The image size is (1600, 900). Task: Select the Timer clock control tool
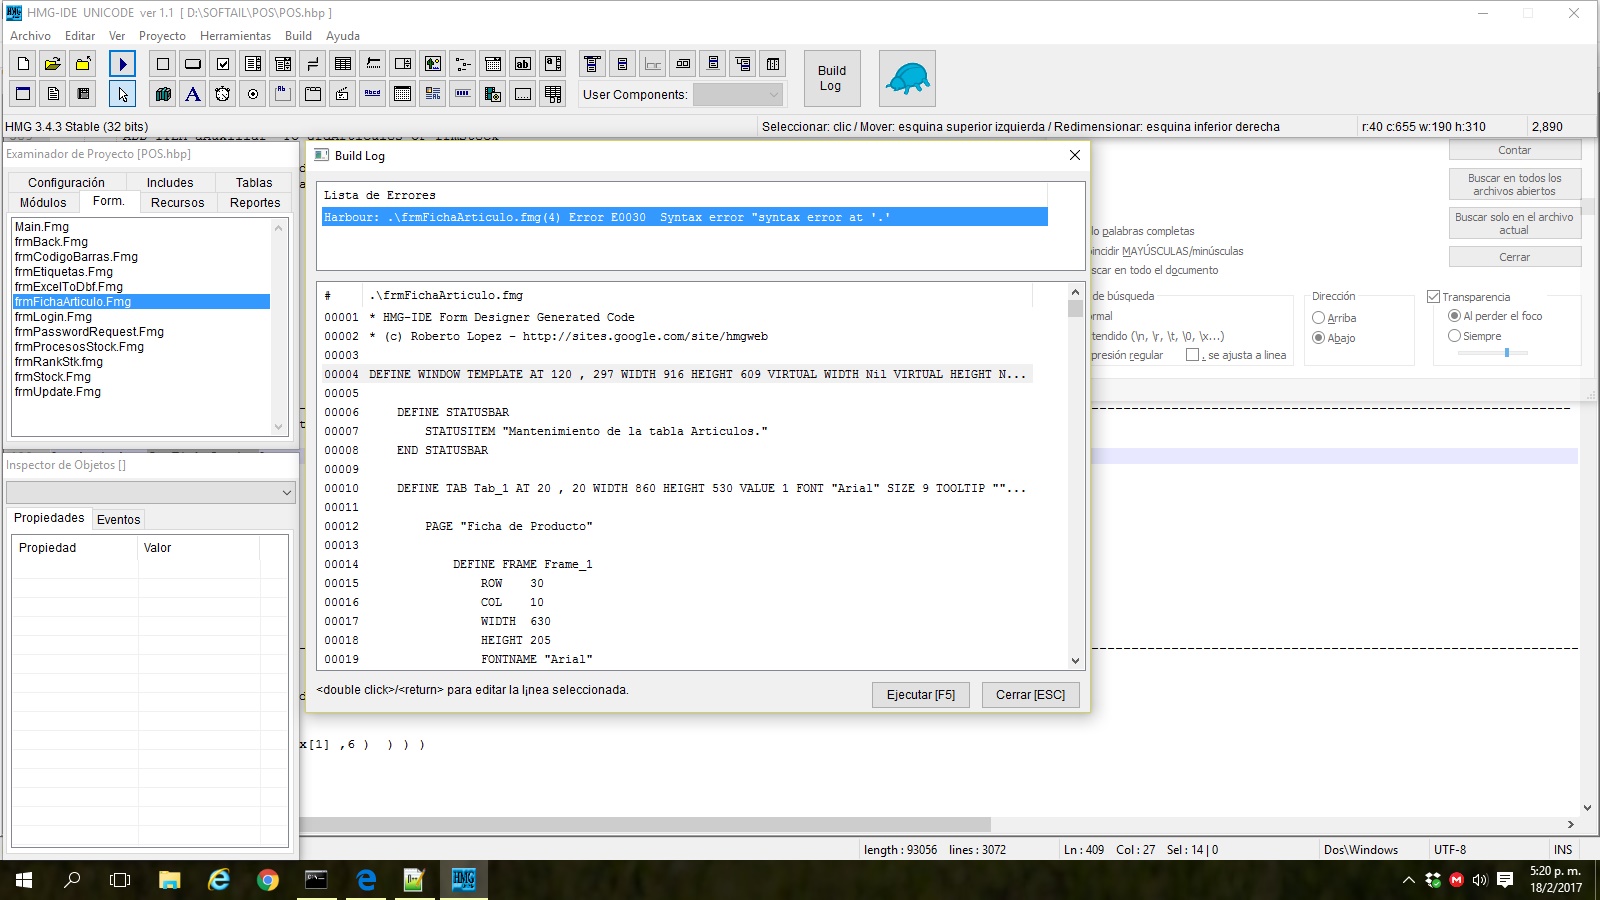[x=223, y=94]
